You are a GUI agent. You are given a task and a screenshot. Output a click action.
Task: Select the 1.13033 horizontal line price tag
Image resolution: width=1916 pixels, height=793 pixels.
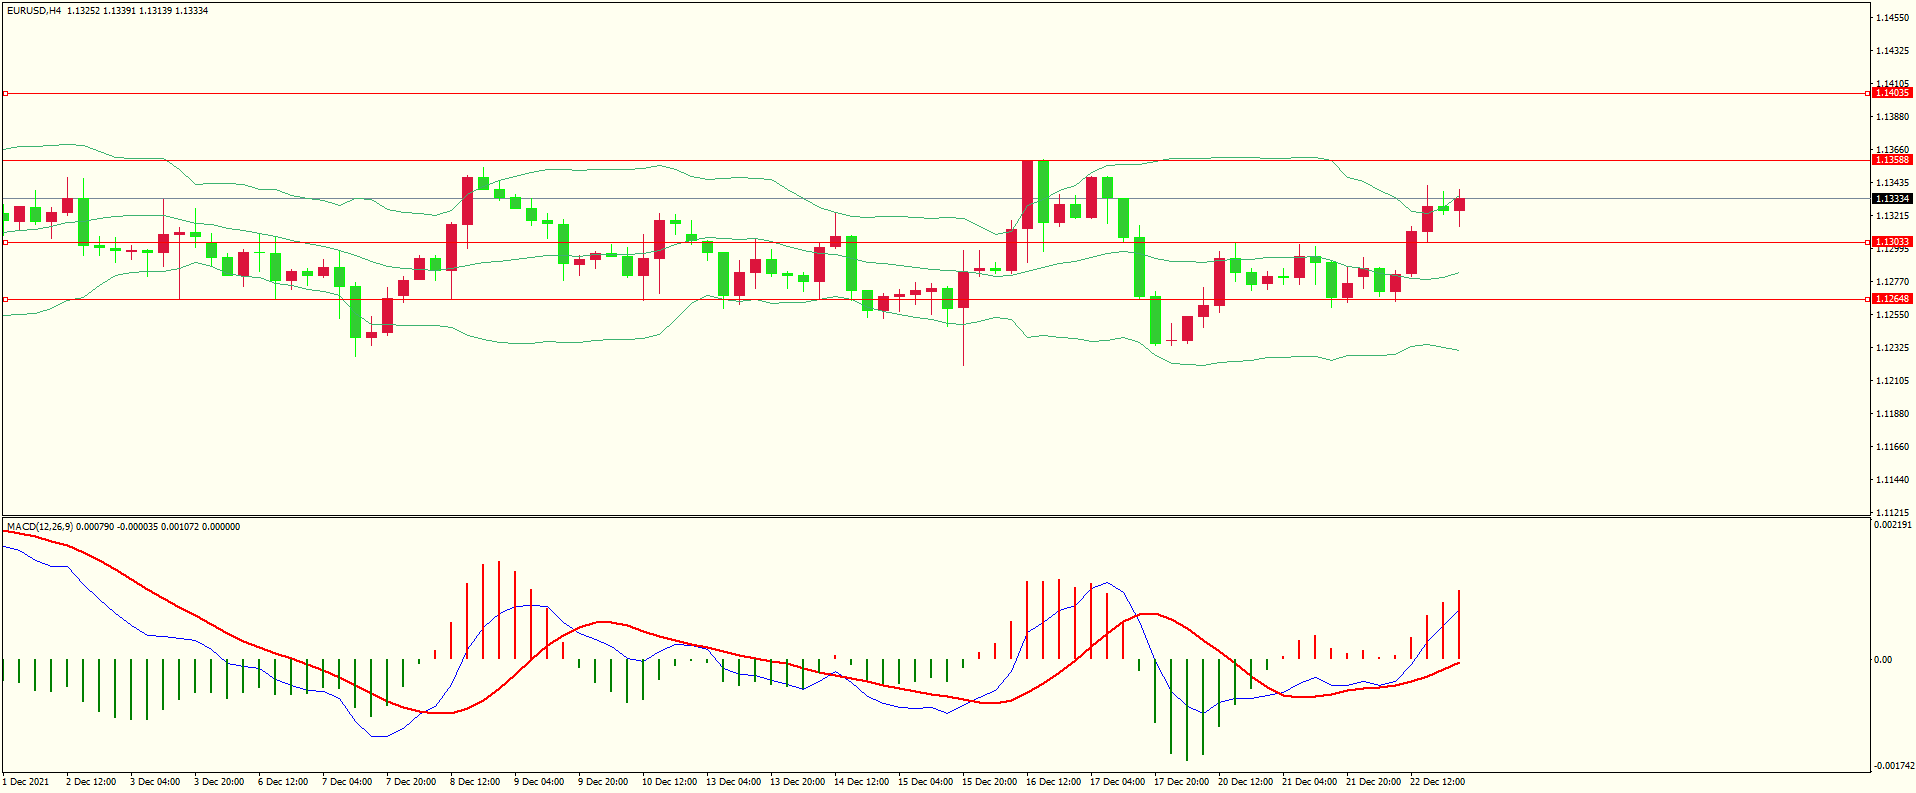[x=1892, y=242]
